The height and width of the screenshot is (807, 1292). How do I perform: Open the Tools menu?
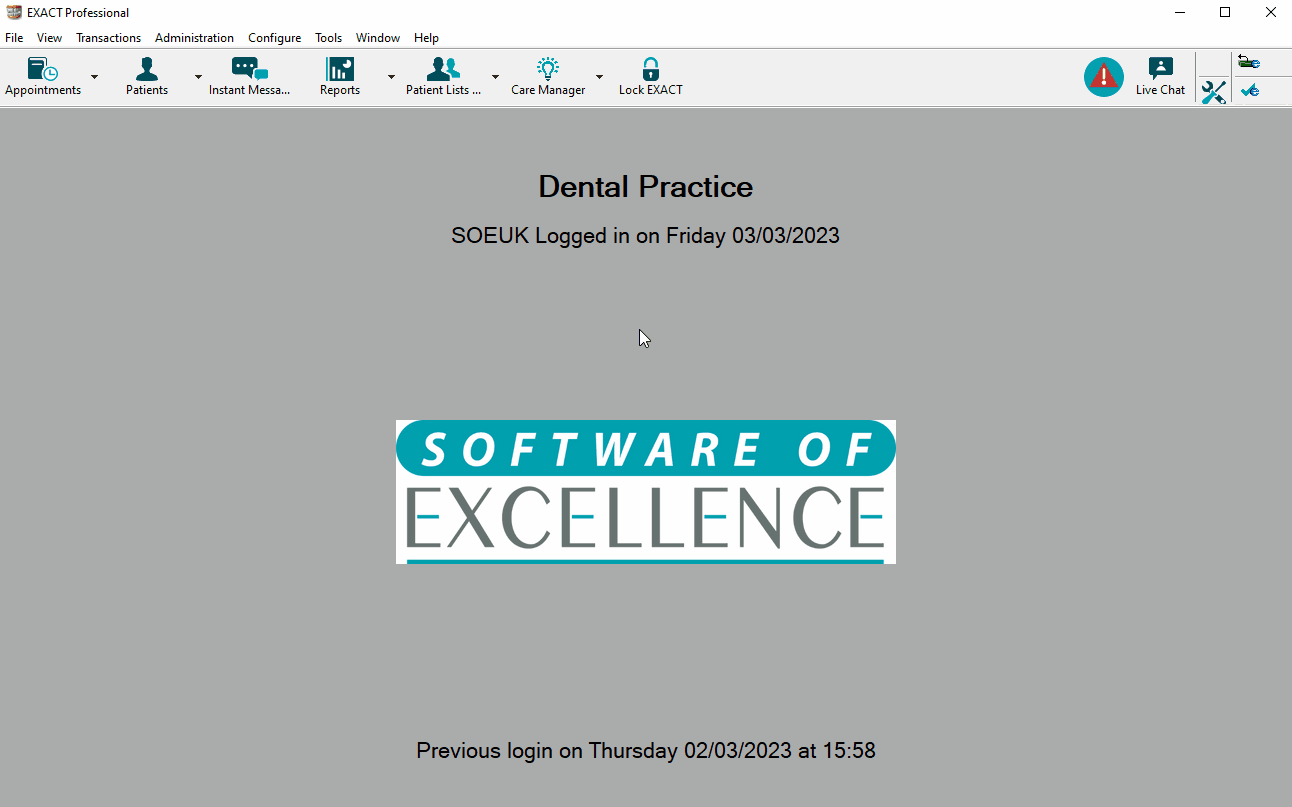[x=328, y=38]
